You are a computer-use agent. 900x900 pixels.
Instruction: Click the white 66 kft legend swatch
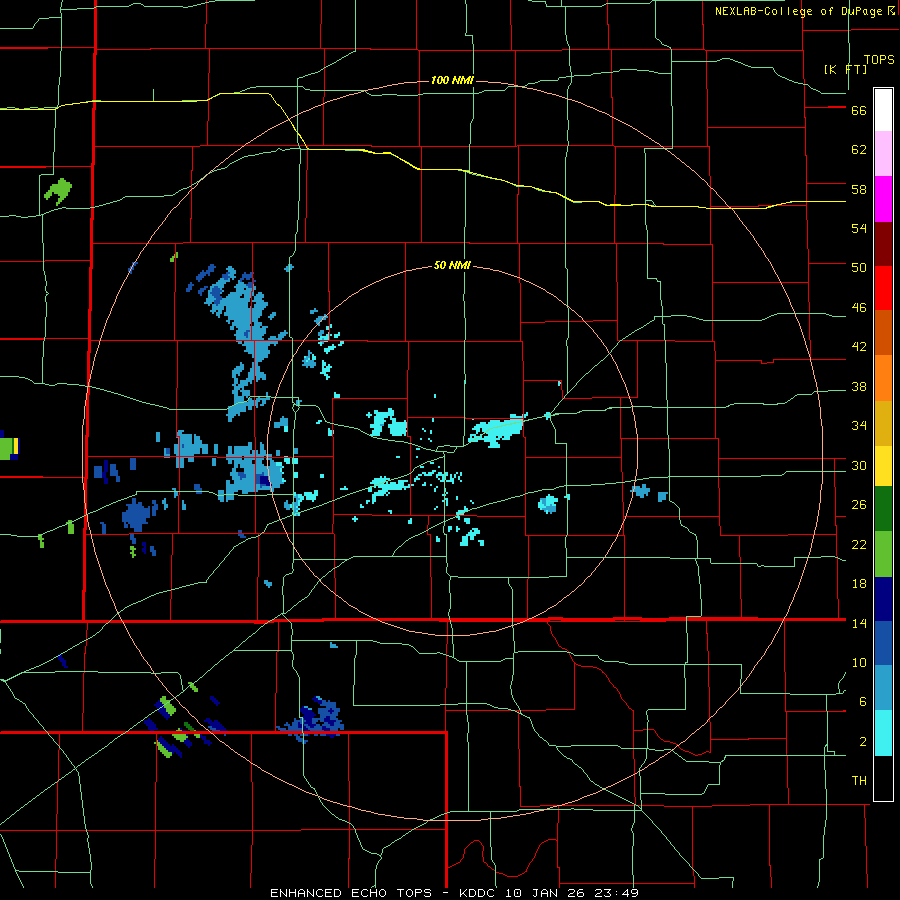[883, 110]
